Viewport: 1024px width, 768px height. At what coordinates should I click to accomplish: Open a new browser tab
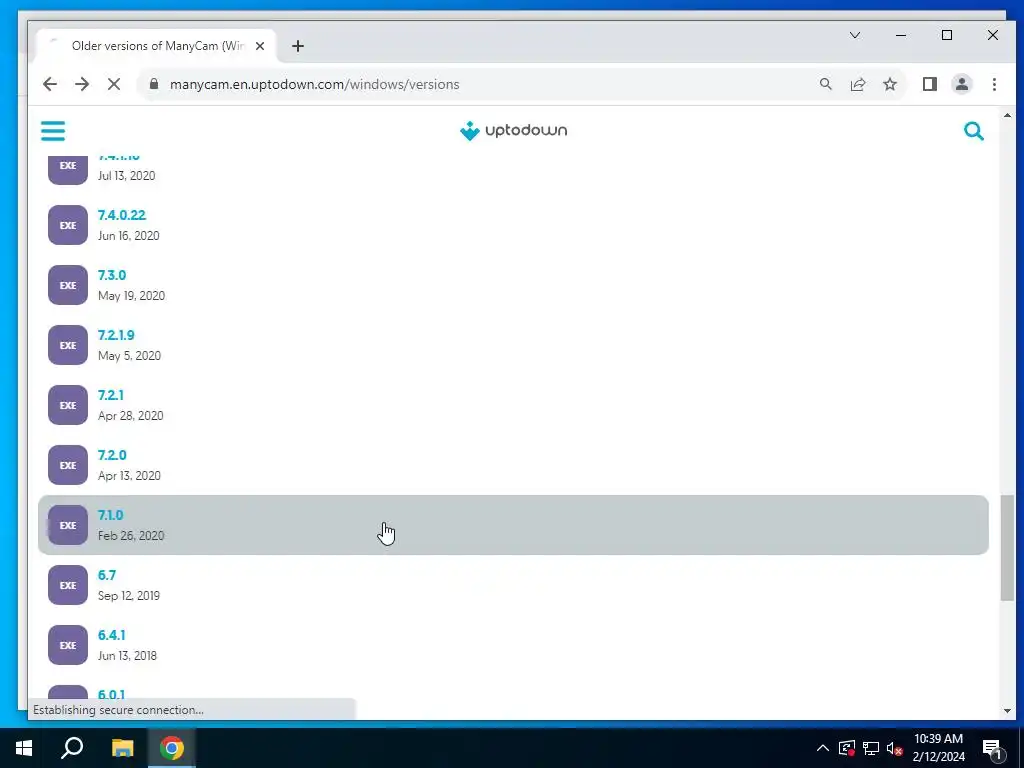(298, 46)
